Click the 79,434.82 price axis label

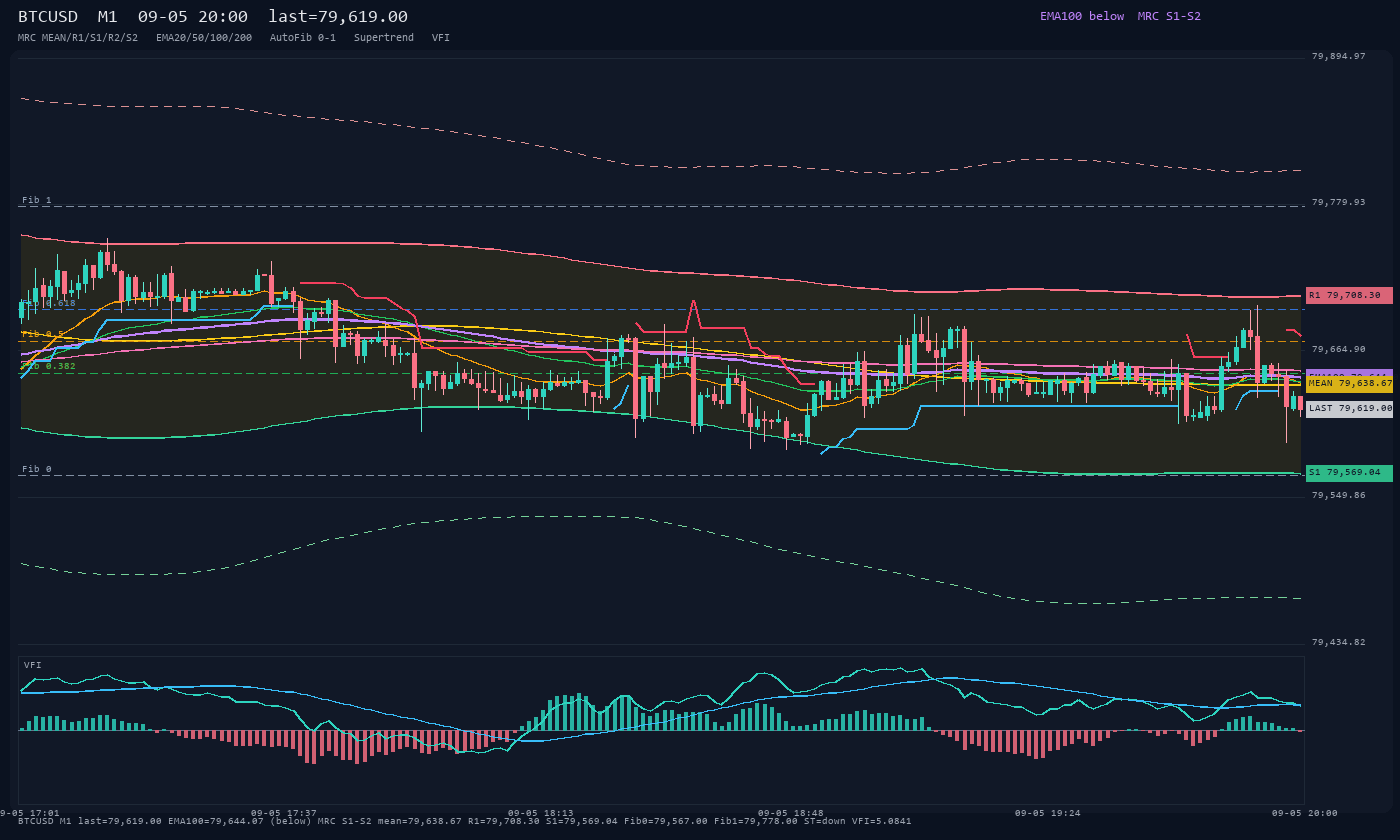(x=1338, y=642)
